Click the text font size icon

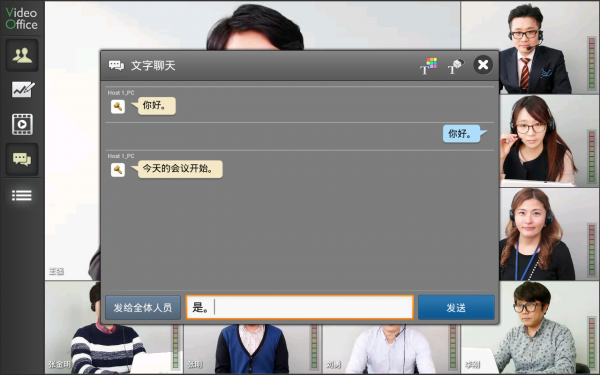click(x=456, y=65)
